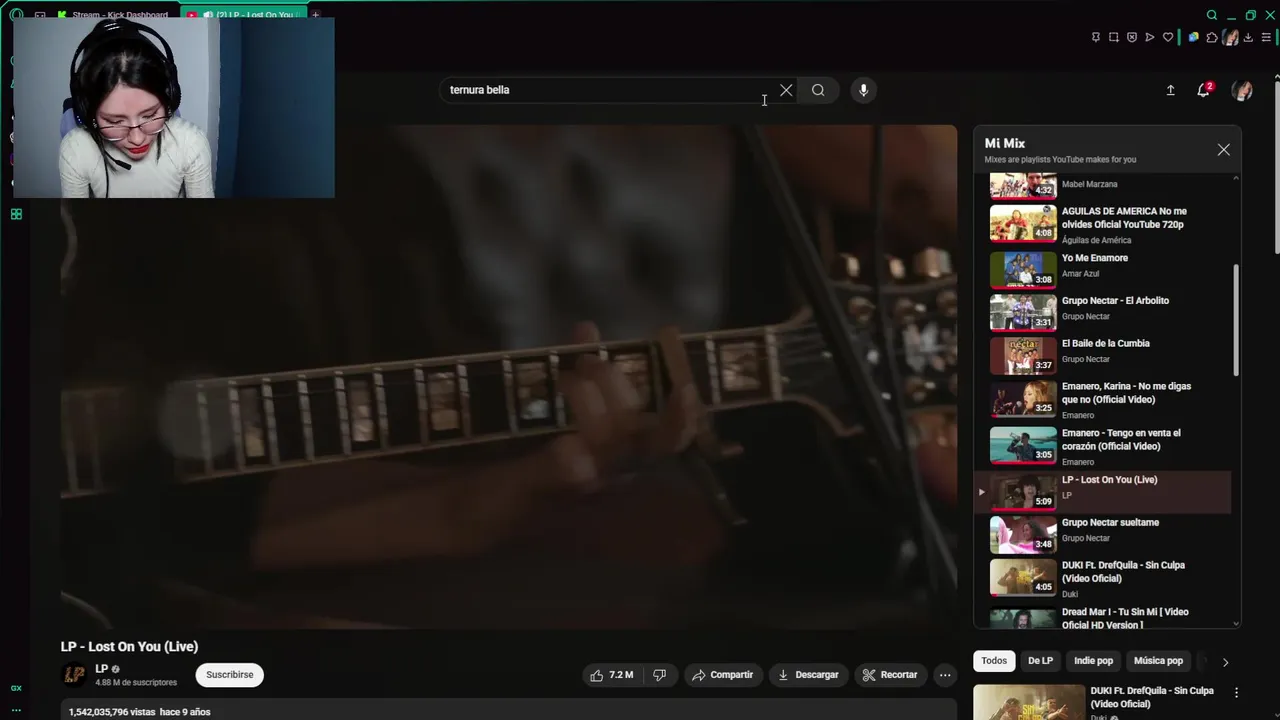This screenshot has width=1280, height=720.
Task: Click the magnifier search button
Action: click(x=818, y=90)
